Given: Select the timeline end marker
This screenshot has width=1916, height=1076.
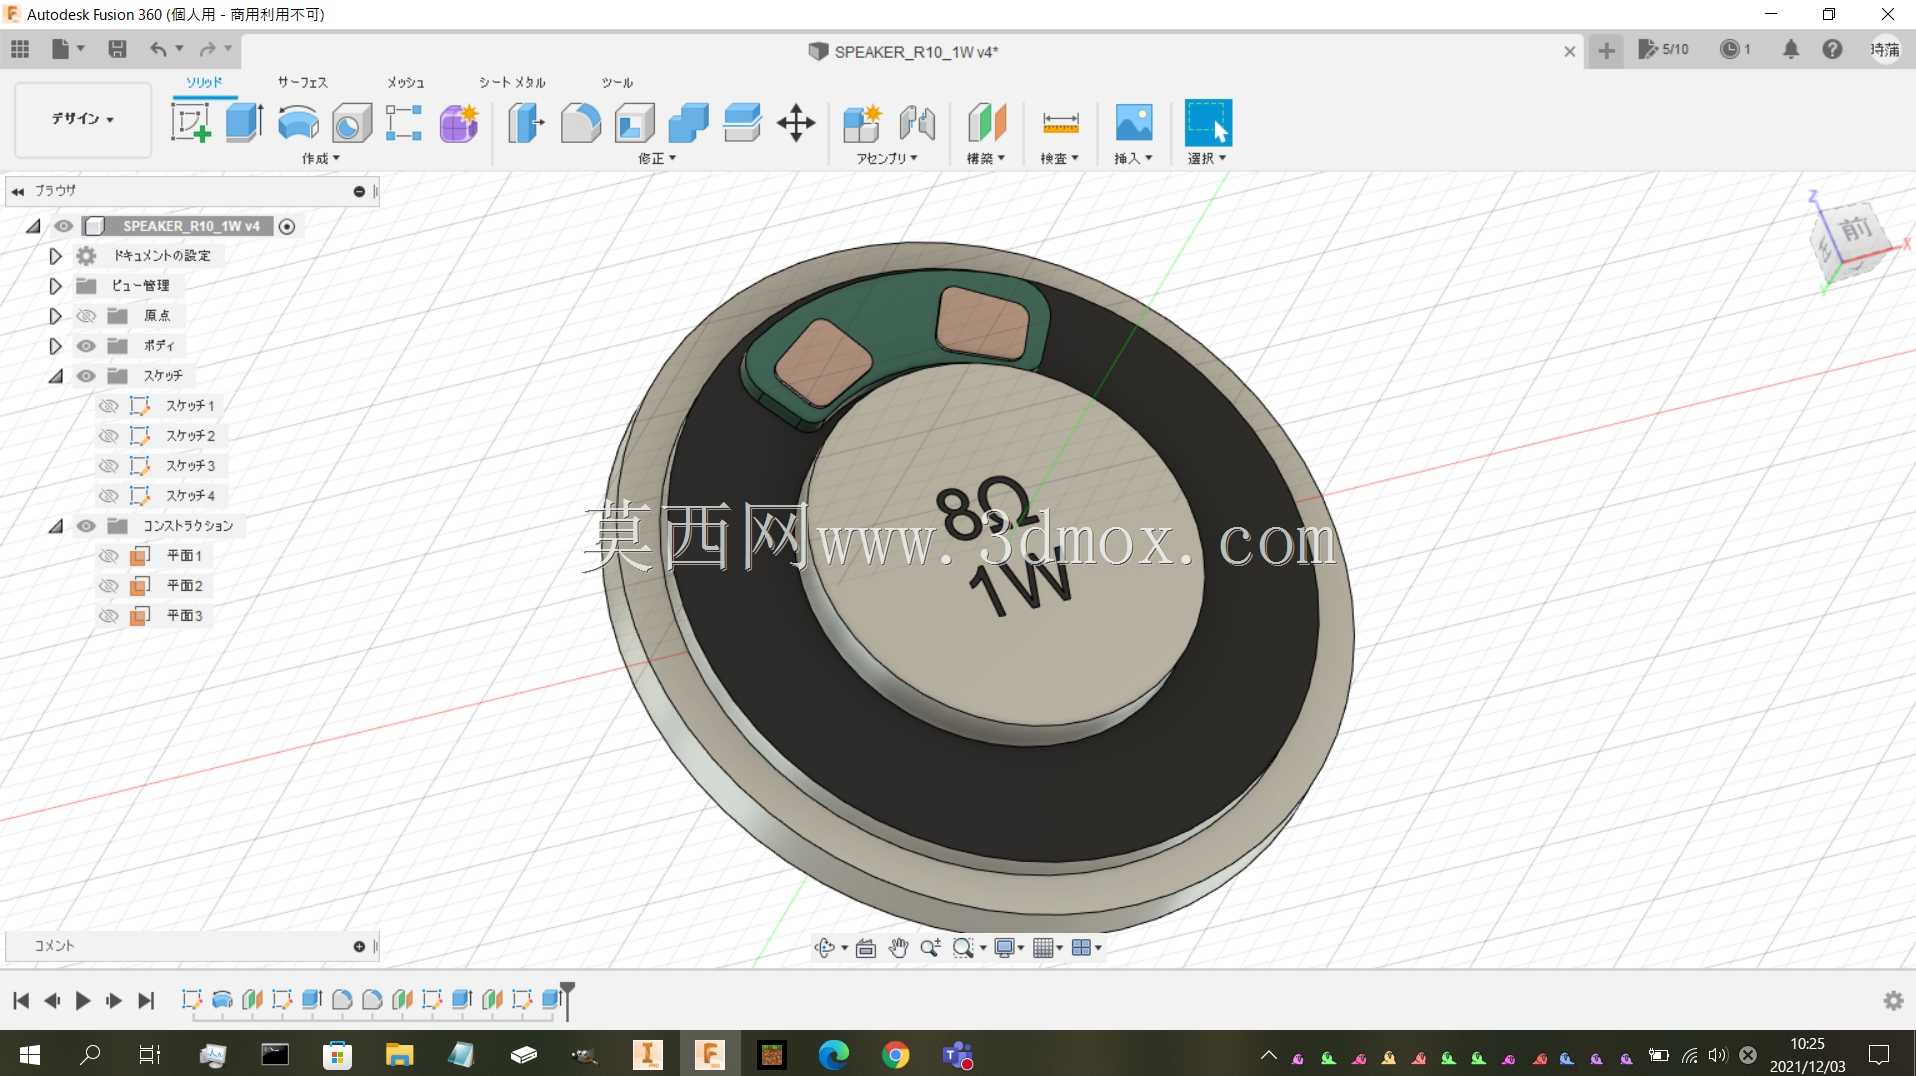Looking at the screenshot, I should point(567,999).
